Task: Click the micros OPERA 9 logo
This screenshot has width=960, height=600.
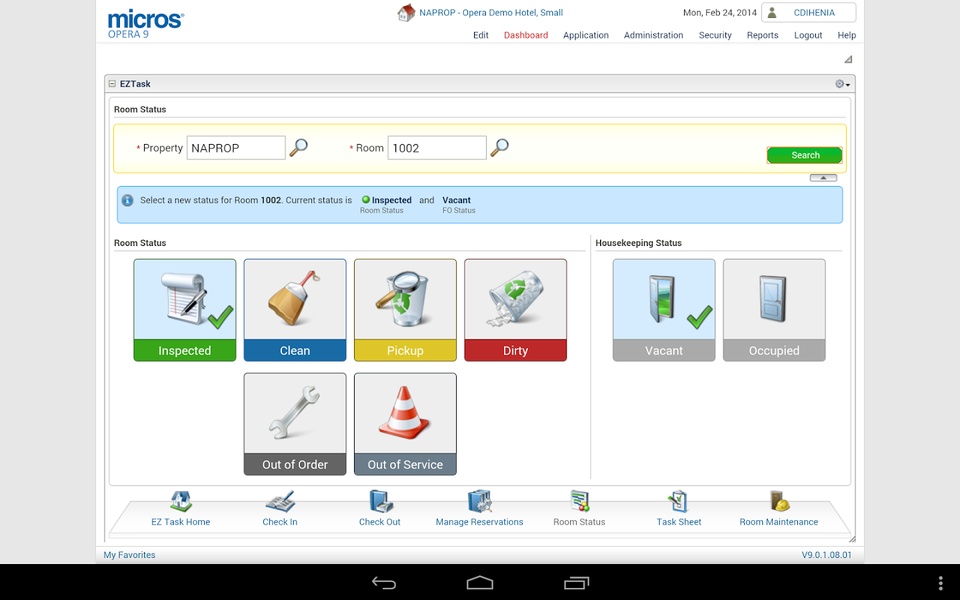Action: pyautogui.click(x=145, y=24)
